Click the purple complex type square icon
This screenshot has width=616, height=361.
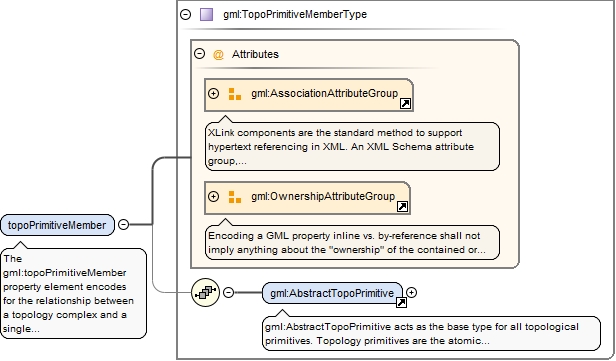click(x=206, y=15)
